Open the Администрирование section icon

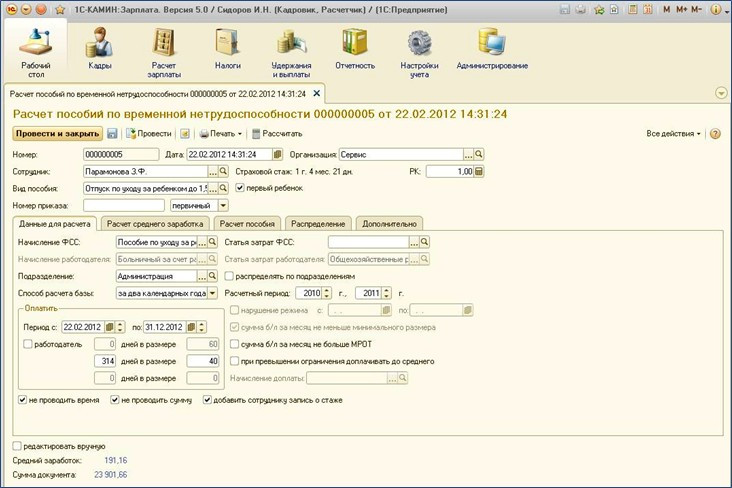491,43
